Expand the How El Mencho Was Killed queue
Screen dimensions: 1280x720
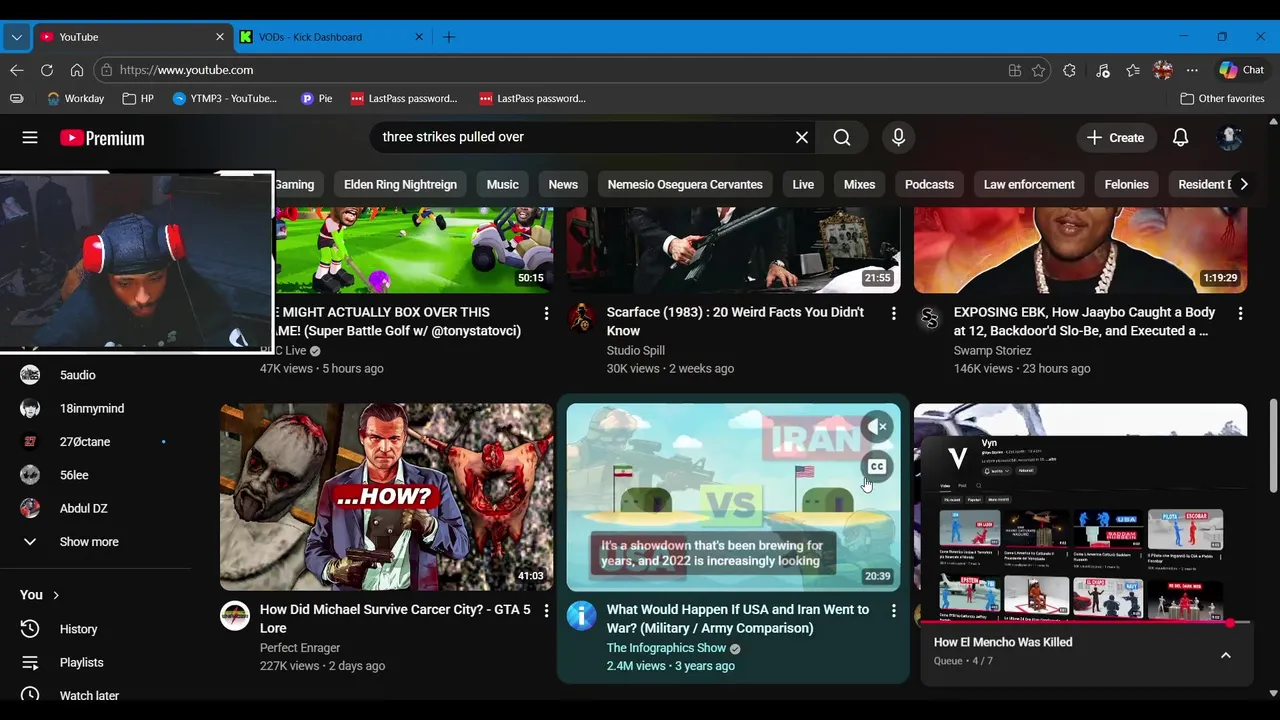(x=1226, y=655)
